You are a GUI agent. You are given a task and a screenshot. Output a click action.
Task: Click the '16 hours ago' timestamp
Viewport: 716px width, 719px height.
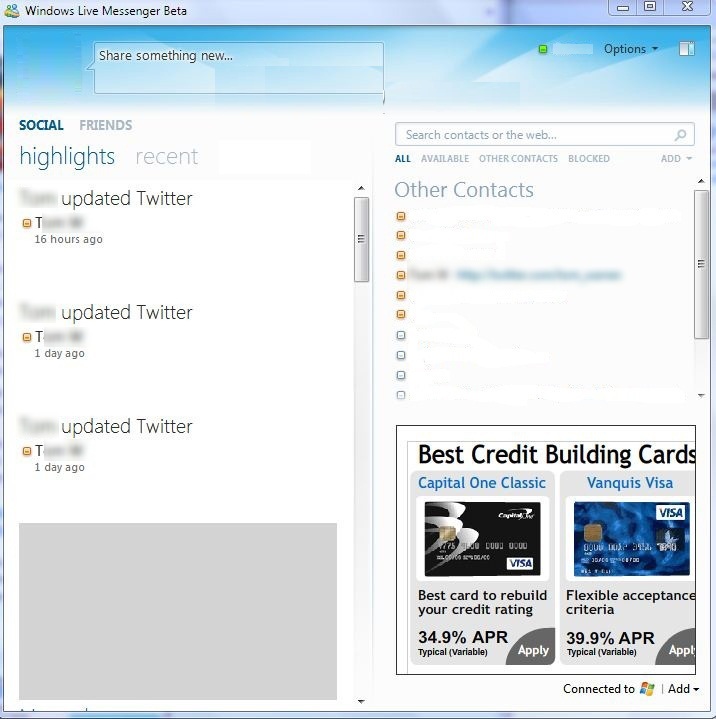coord(68,239)
